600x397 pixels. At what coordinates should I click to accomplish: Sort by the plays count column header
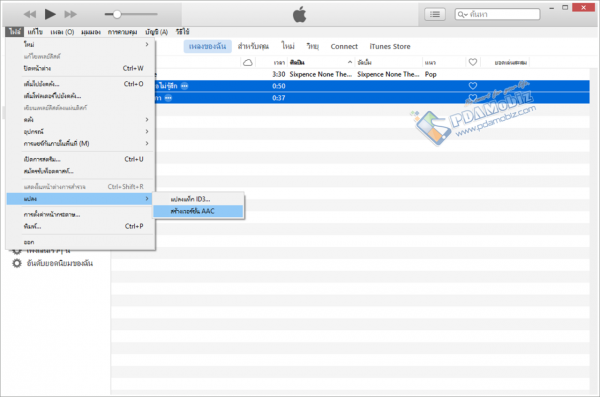[x=510, y=62]
